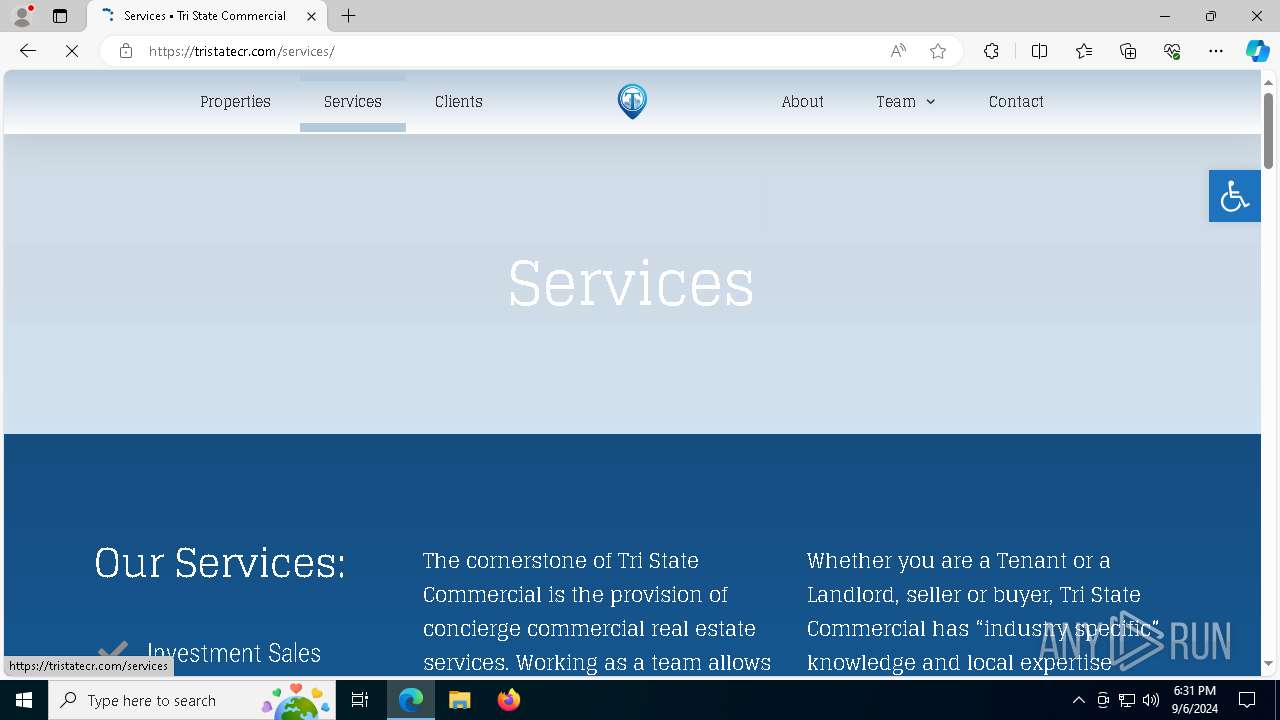Open the Clients page
Viewport: 1280px width, 720px height.
pos(459,101)
